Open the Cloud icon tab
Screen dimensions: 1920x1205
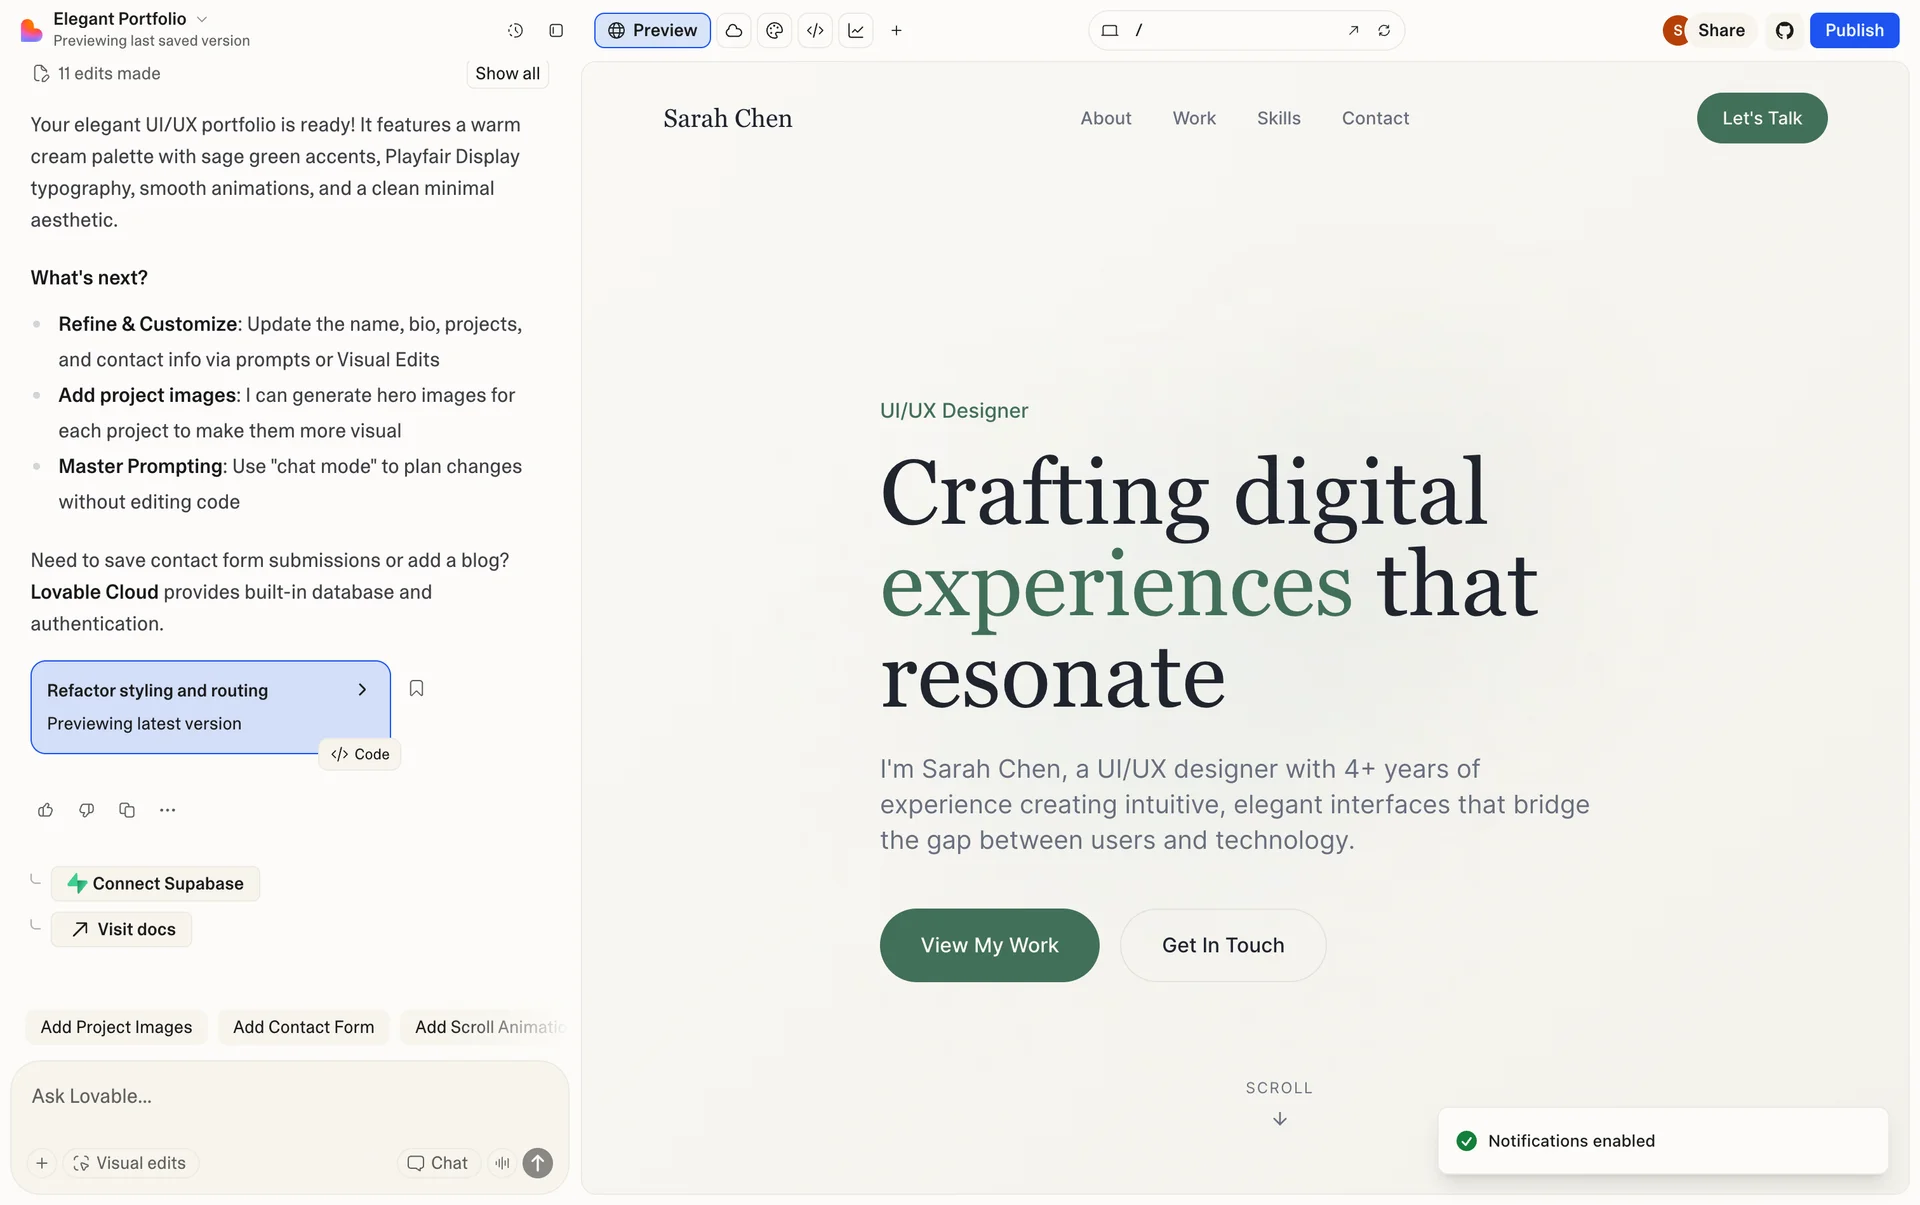click(734, 31)
